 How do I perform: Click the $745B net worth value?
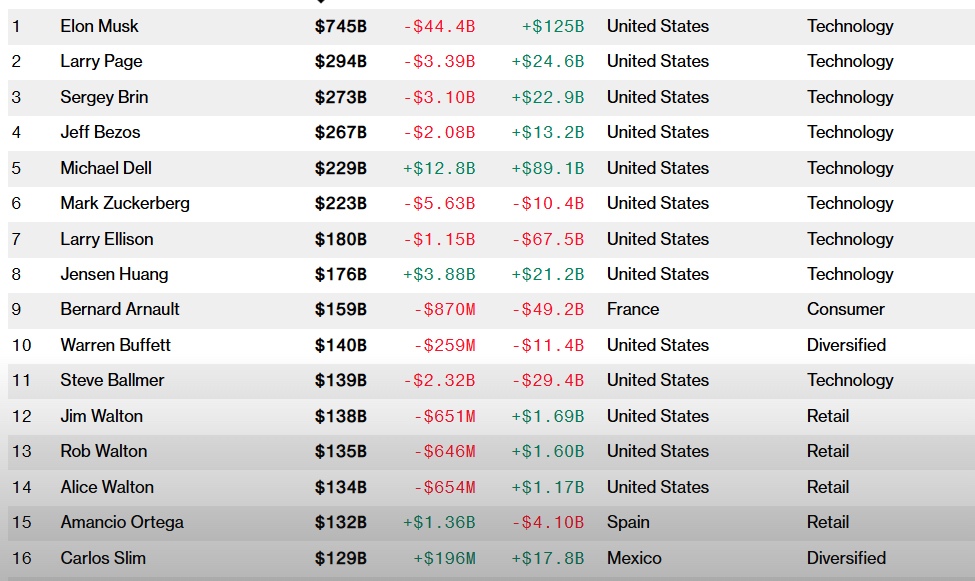[341, 26]
